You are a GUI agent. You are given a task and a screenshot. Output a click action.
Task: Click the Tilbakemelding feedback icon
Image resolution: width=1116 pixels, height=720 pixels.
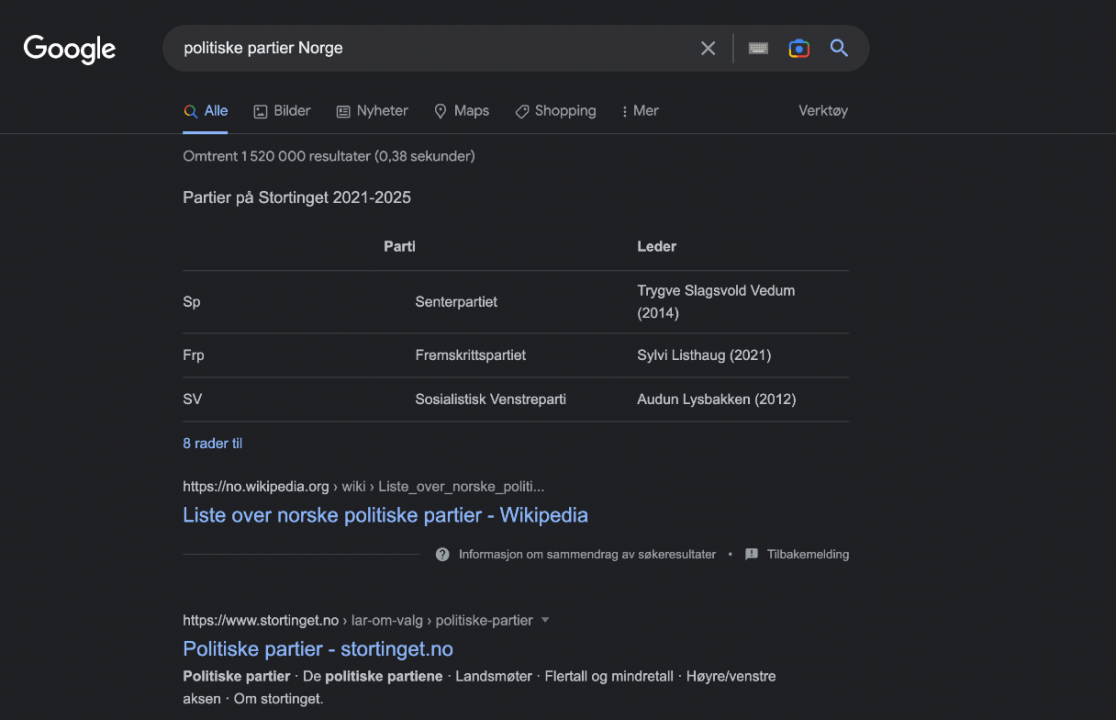pos(752,554)
